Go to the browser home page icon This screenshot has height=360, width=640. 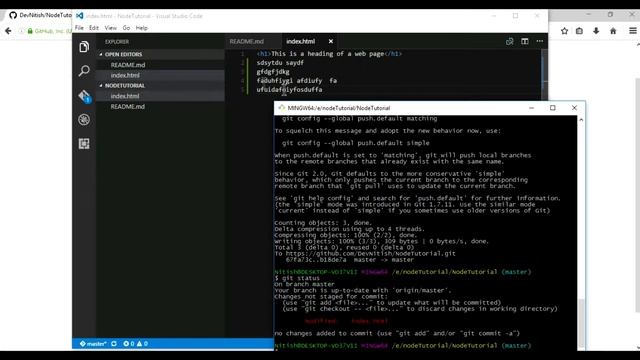click(x=613, y=31)
